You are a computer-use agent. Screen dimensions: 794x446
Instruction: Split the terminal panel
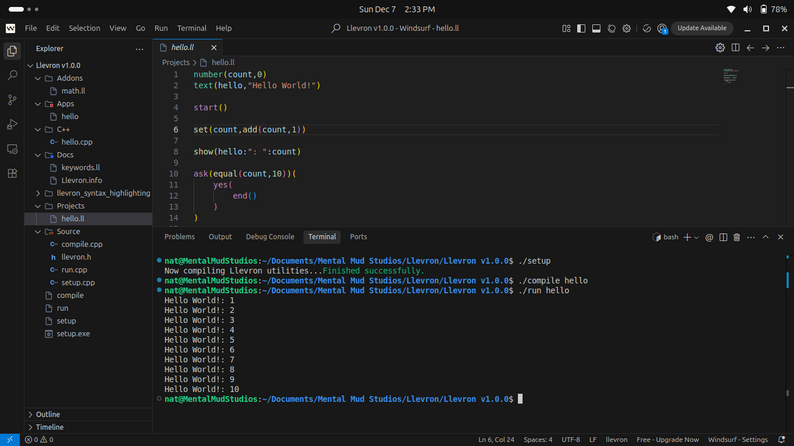coord(723,237)
